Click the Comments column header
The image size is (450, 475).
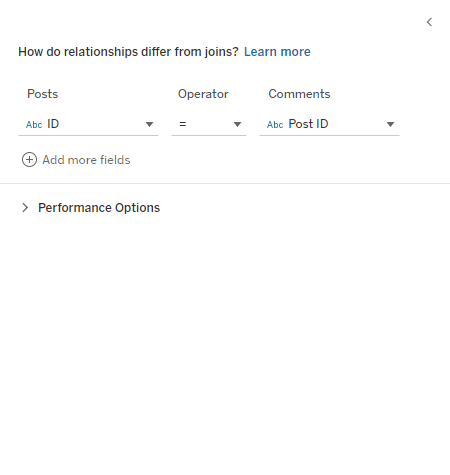click(x=299, y=94)
